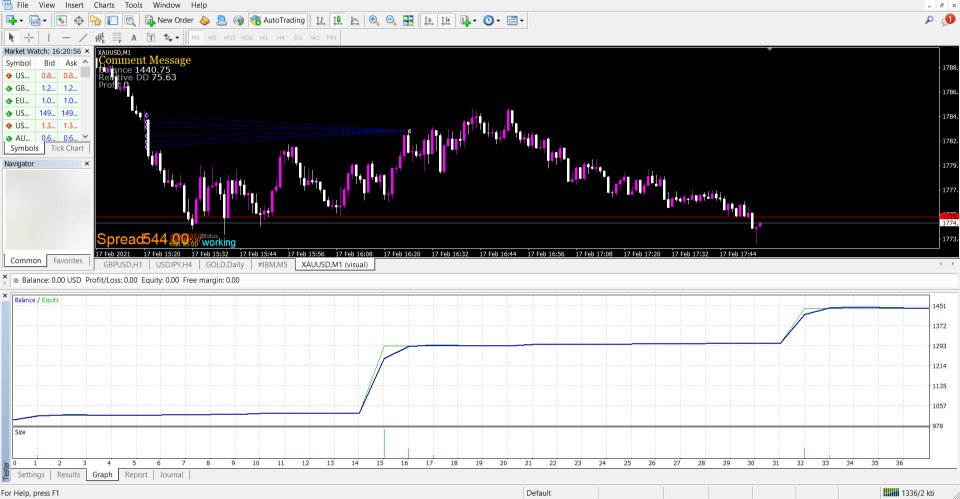Open the Help menu
The height and width of the screenshot is (499, 960).
[x=199, y=5]
